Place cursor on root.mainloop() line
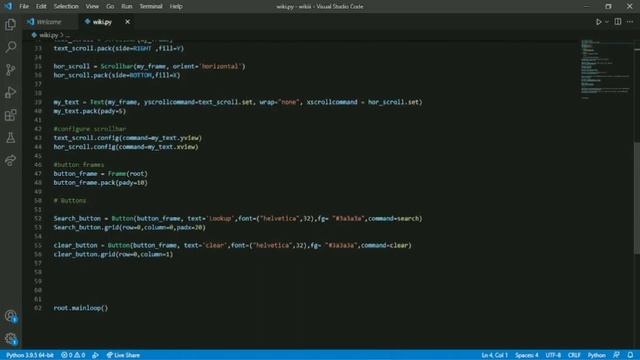 click(x=81, y=308)
